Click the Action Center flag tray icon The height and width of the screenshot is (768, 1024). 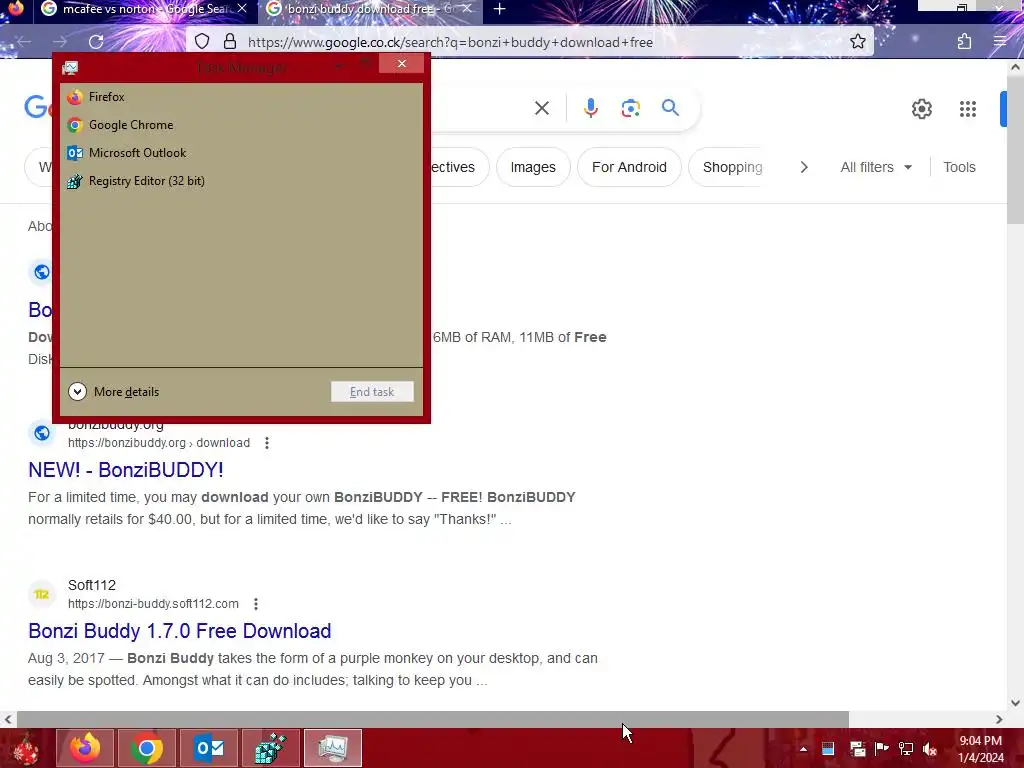point(881,749)
